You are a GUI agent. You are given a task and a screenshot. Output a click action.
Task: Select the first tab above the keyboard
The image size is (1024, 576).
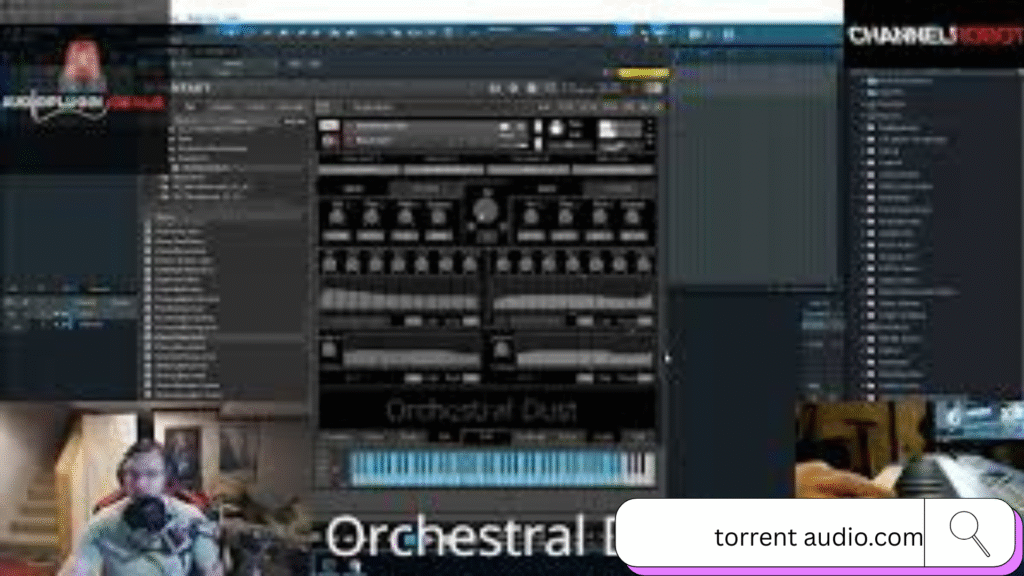(337, 437)
